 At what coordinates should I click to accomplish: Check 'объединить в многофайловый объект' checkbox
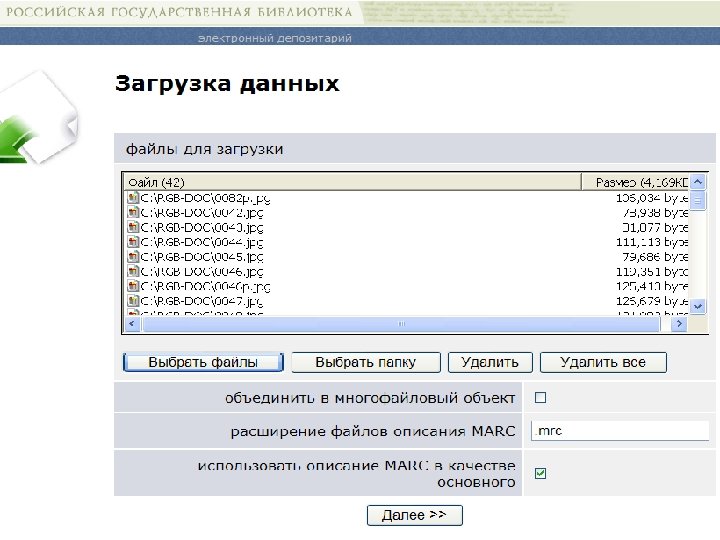pyautogui.click(x=540, y=398)
